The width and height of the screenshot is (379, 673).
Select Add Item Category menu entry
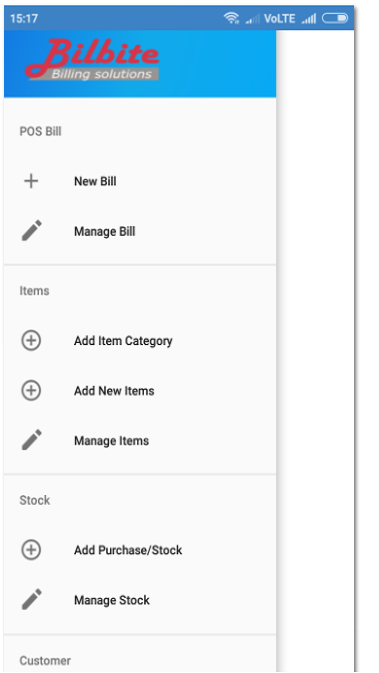point(140,341)
